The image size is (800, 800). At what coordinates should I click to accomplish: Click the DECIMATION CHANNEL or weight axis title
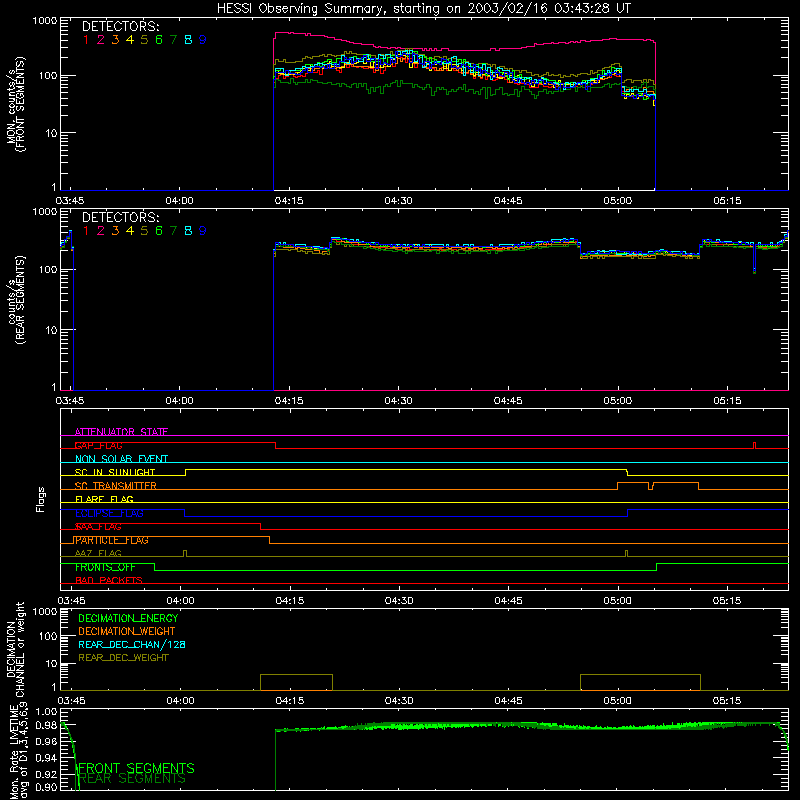15,649
